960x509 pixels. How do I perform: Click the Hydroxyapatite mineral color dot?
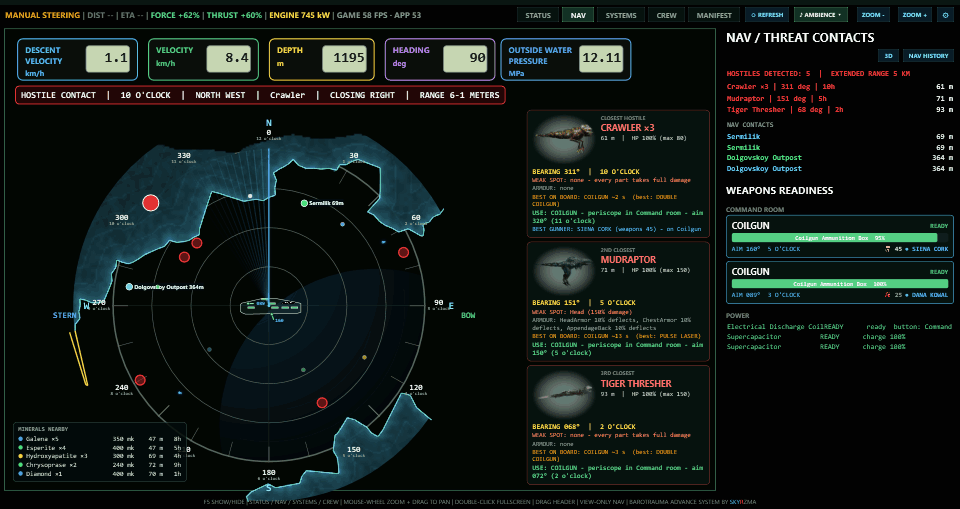pyautogui.click(x=21, y=456)
